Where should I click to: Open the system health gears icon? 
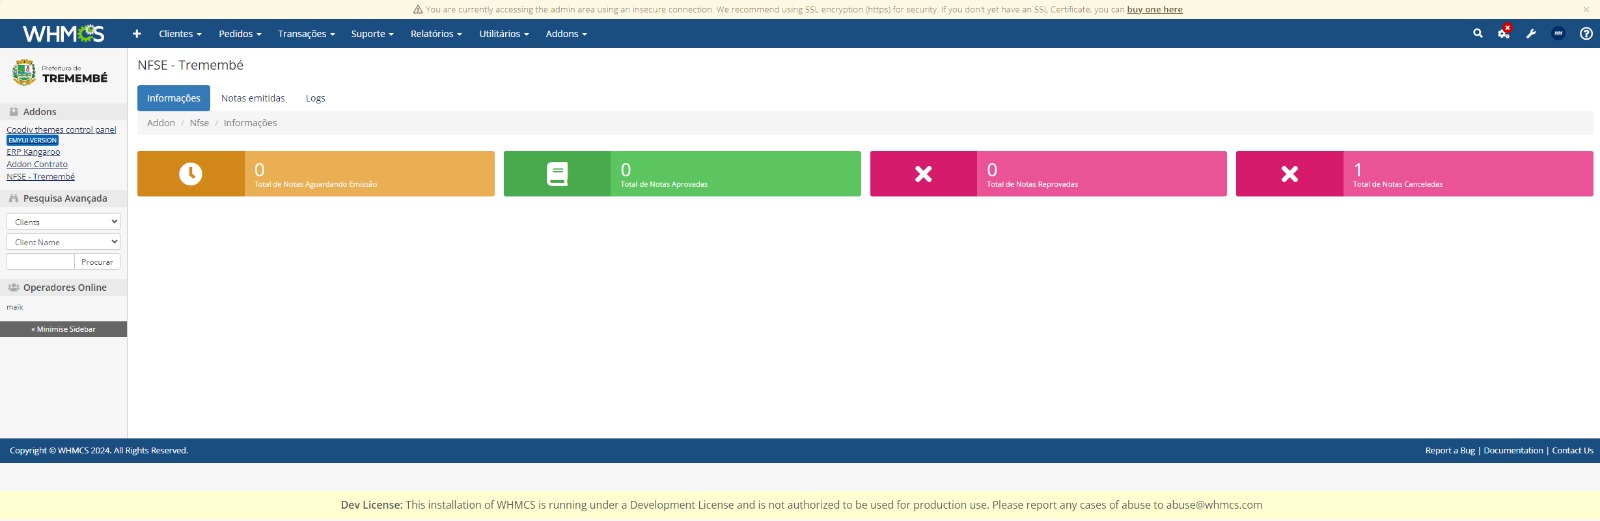[x=1504, y=32]
